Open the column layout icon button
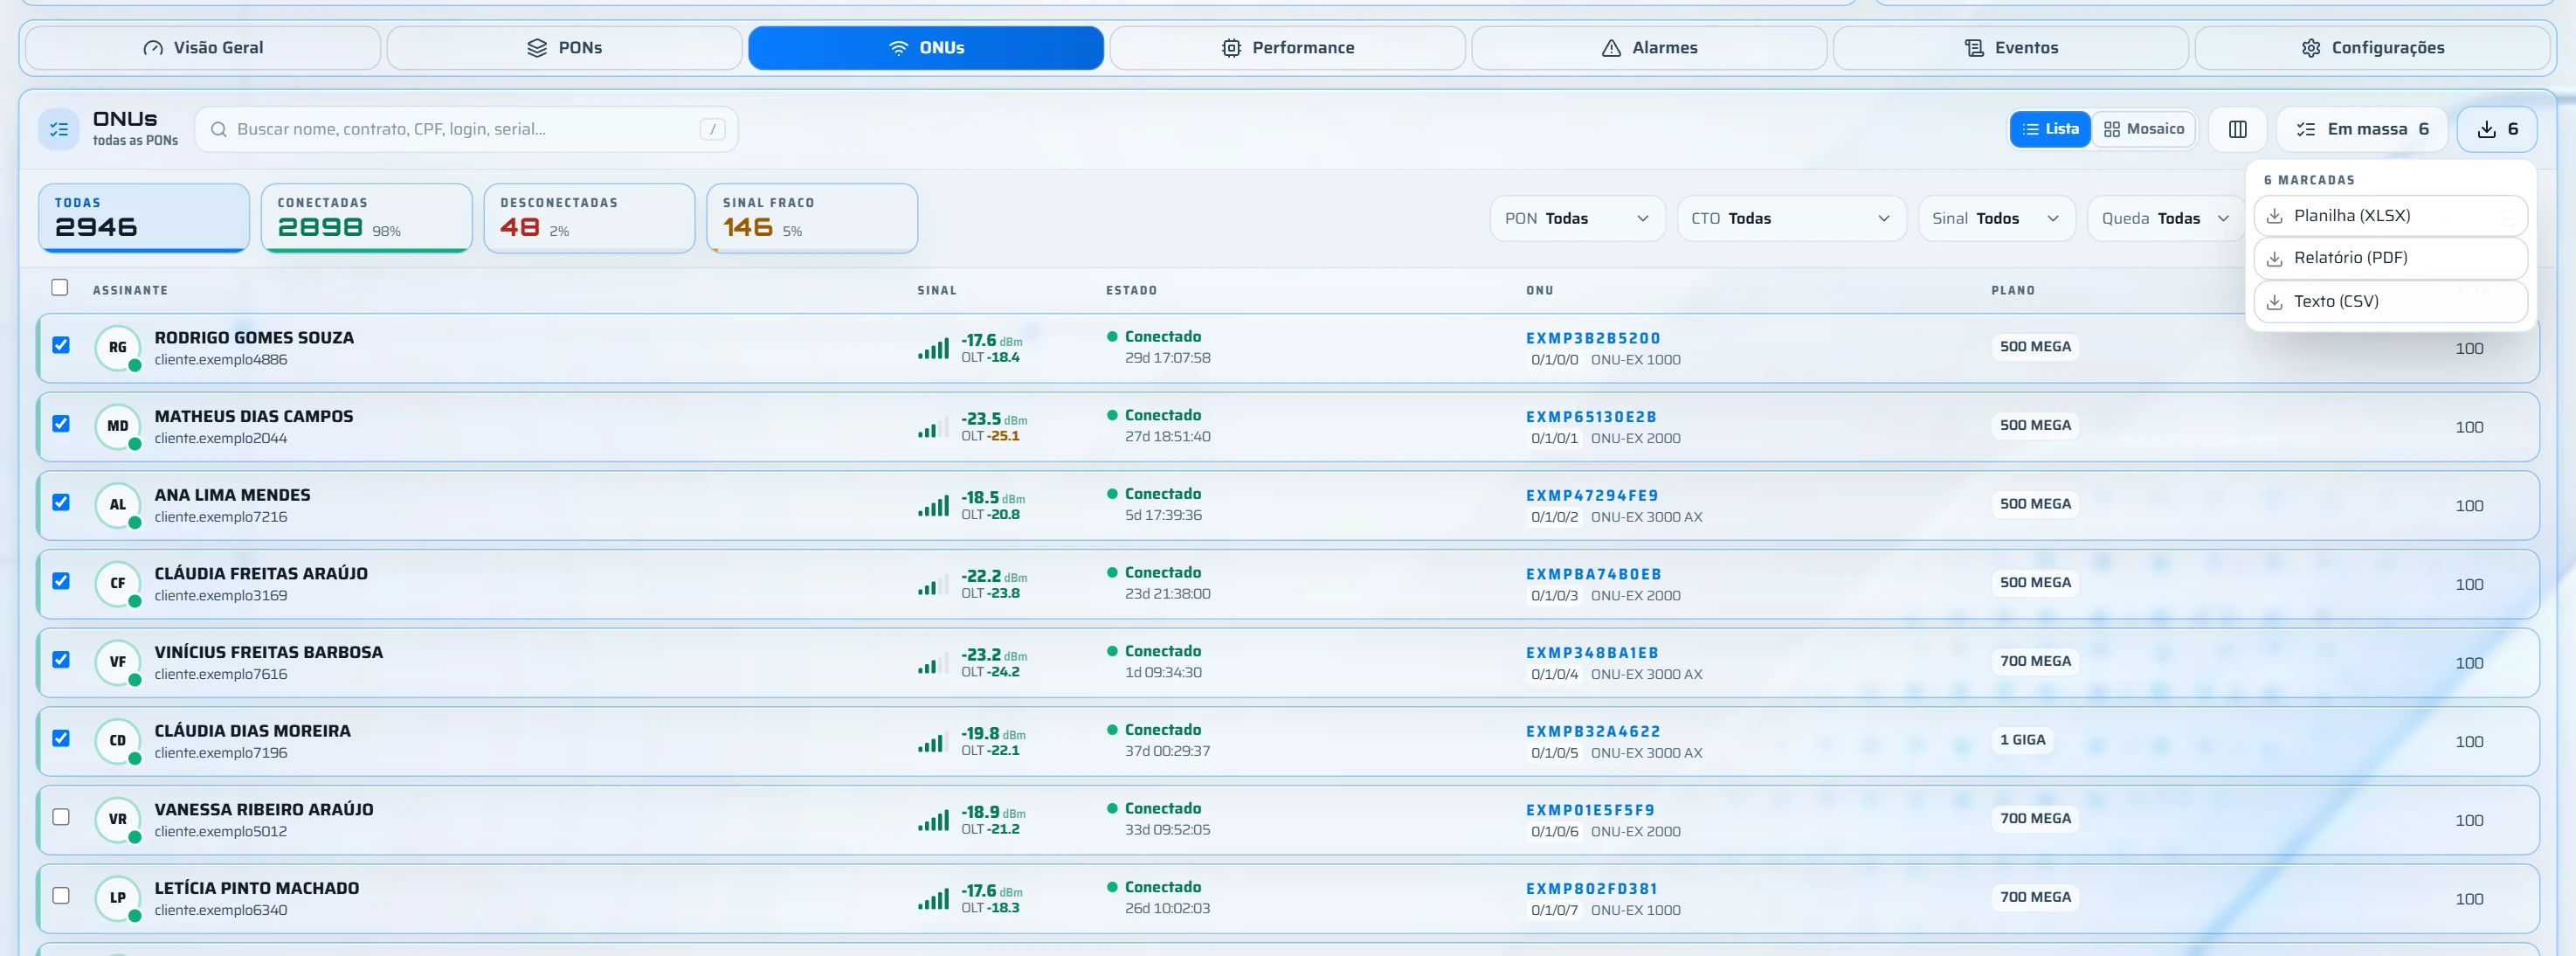The height and width of the screenshot is (956, 2576). click(2237, 129)
